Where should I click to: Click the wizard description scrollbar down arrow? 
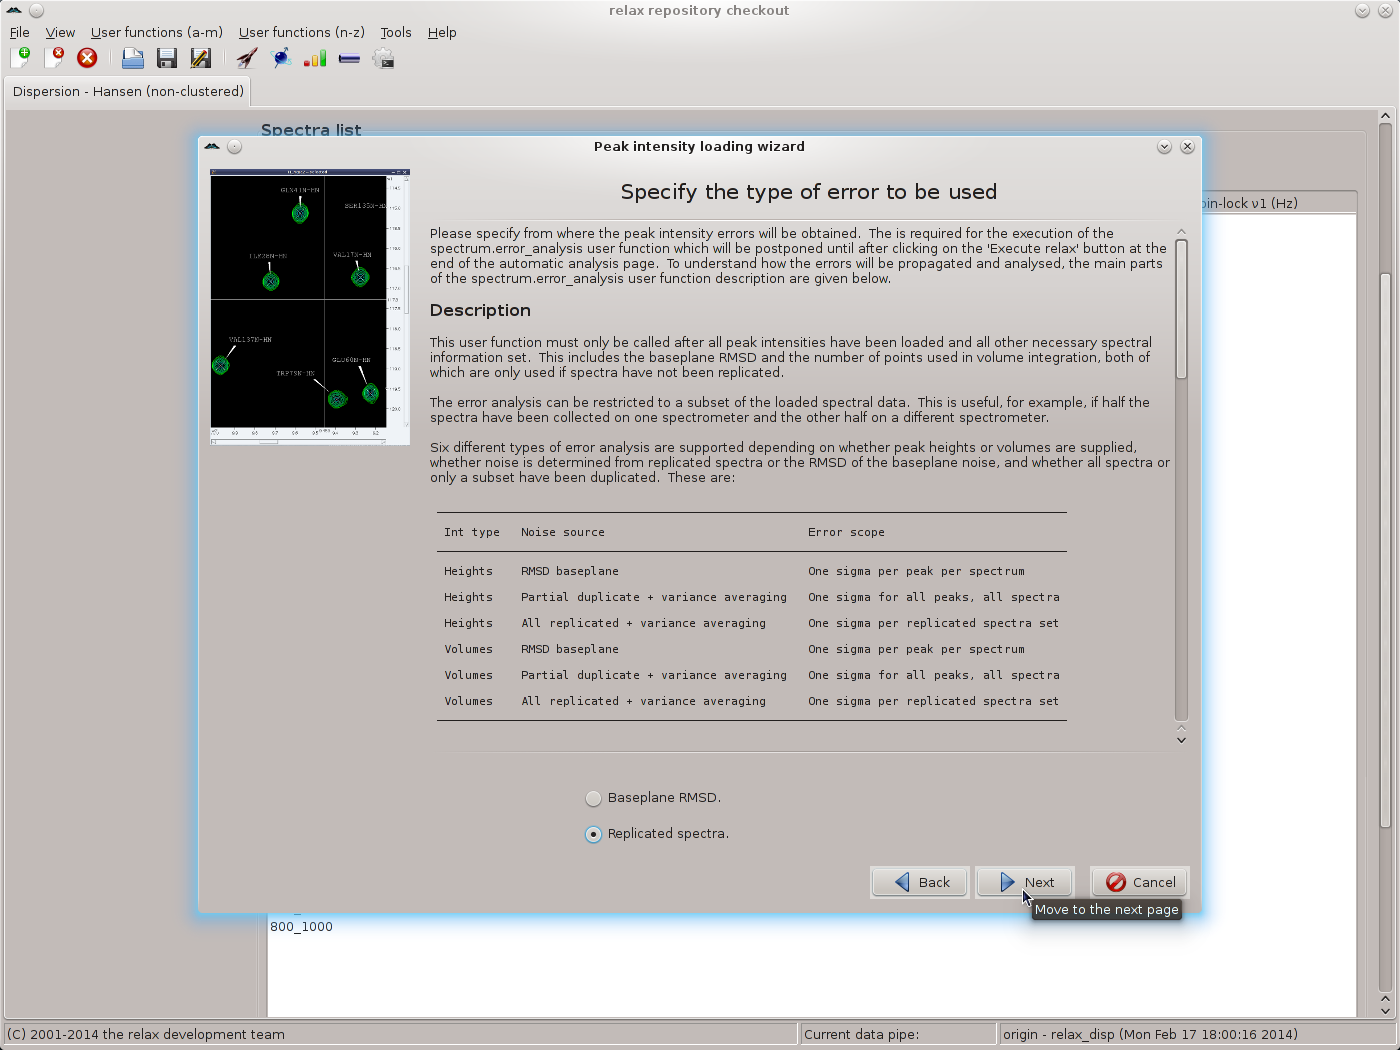click(1181, 740)
